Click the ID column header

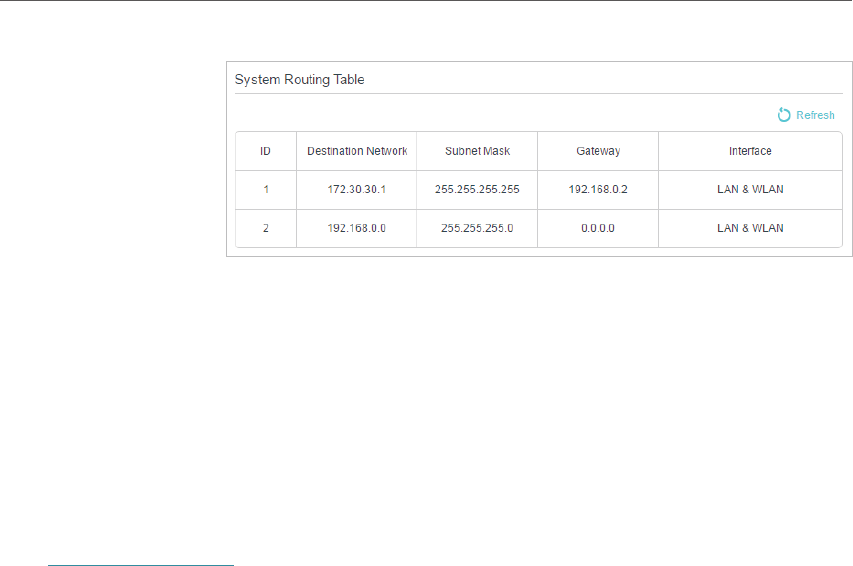[265, 151]
